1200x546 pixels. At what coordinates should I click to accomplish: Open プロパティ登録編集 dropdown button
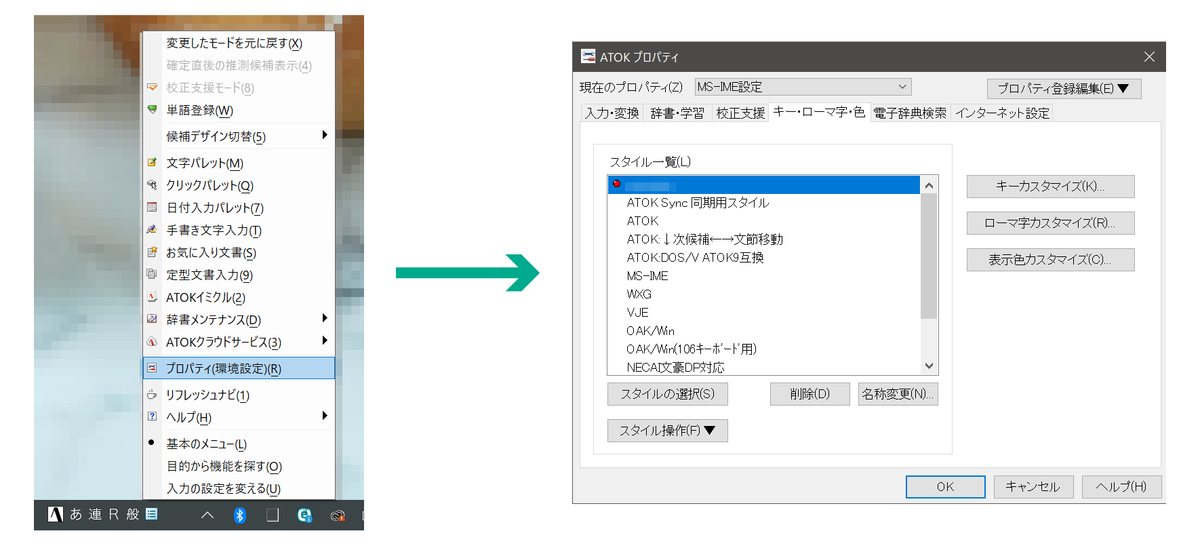(x=1063, y=89)
